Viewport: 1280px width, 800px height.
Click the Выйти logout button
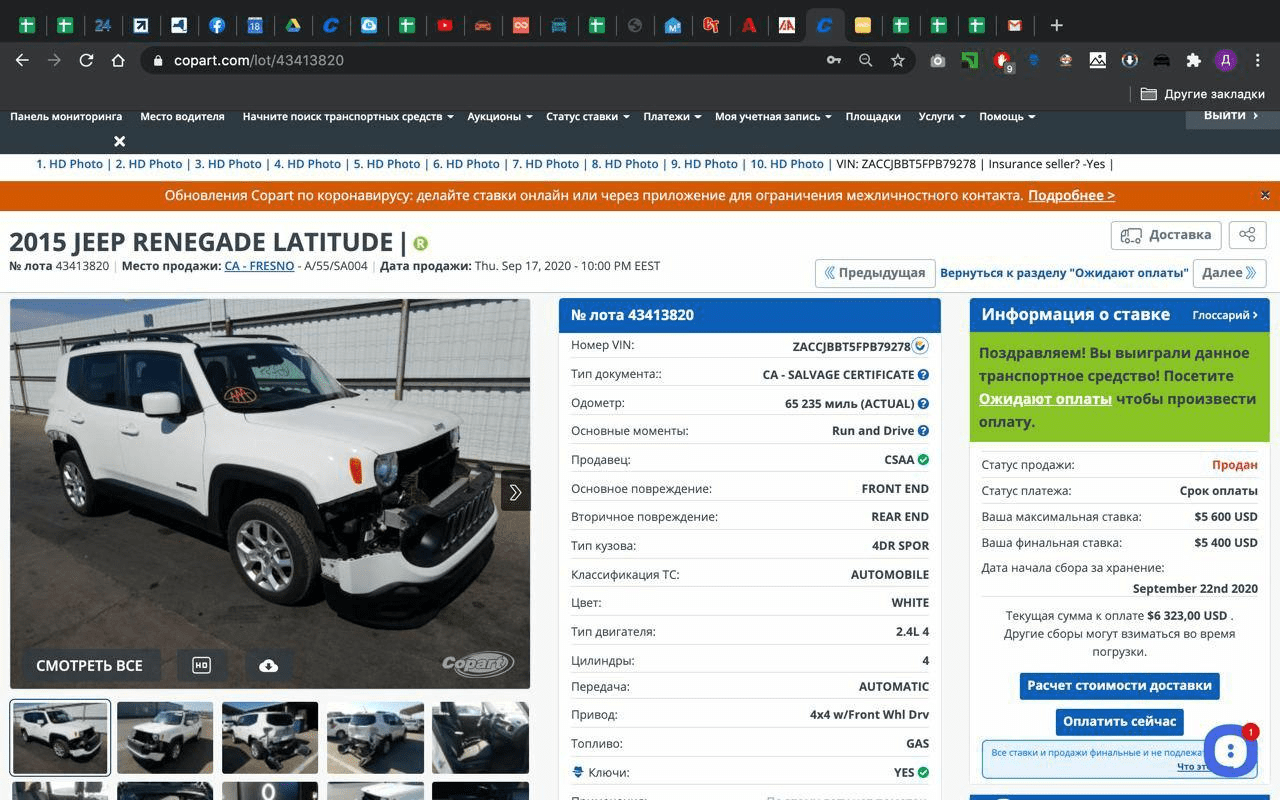point(1232,115)
